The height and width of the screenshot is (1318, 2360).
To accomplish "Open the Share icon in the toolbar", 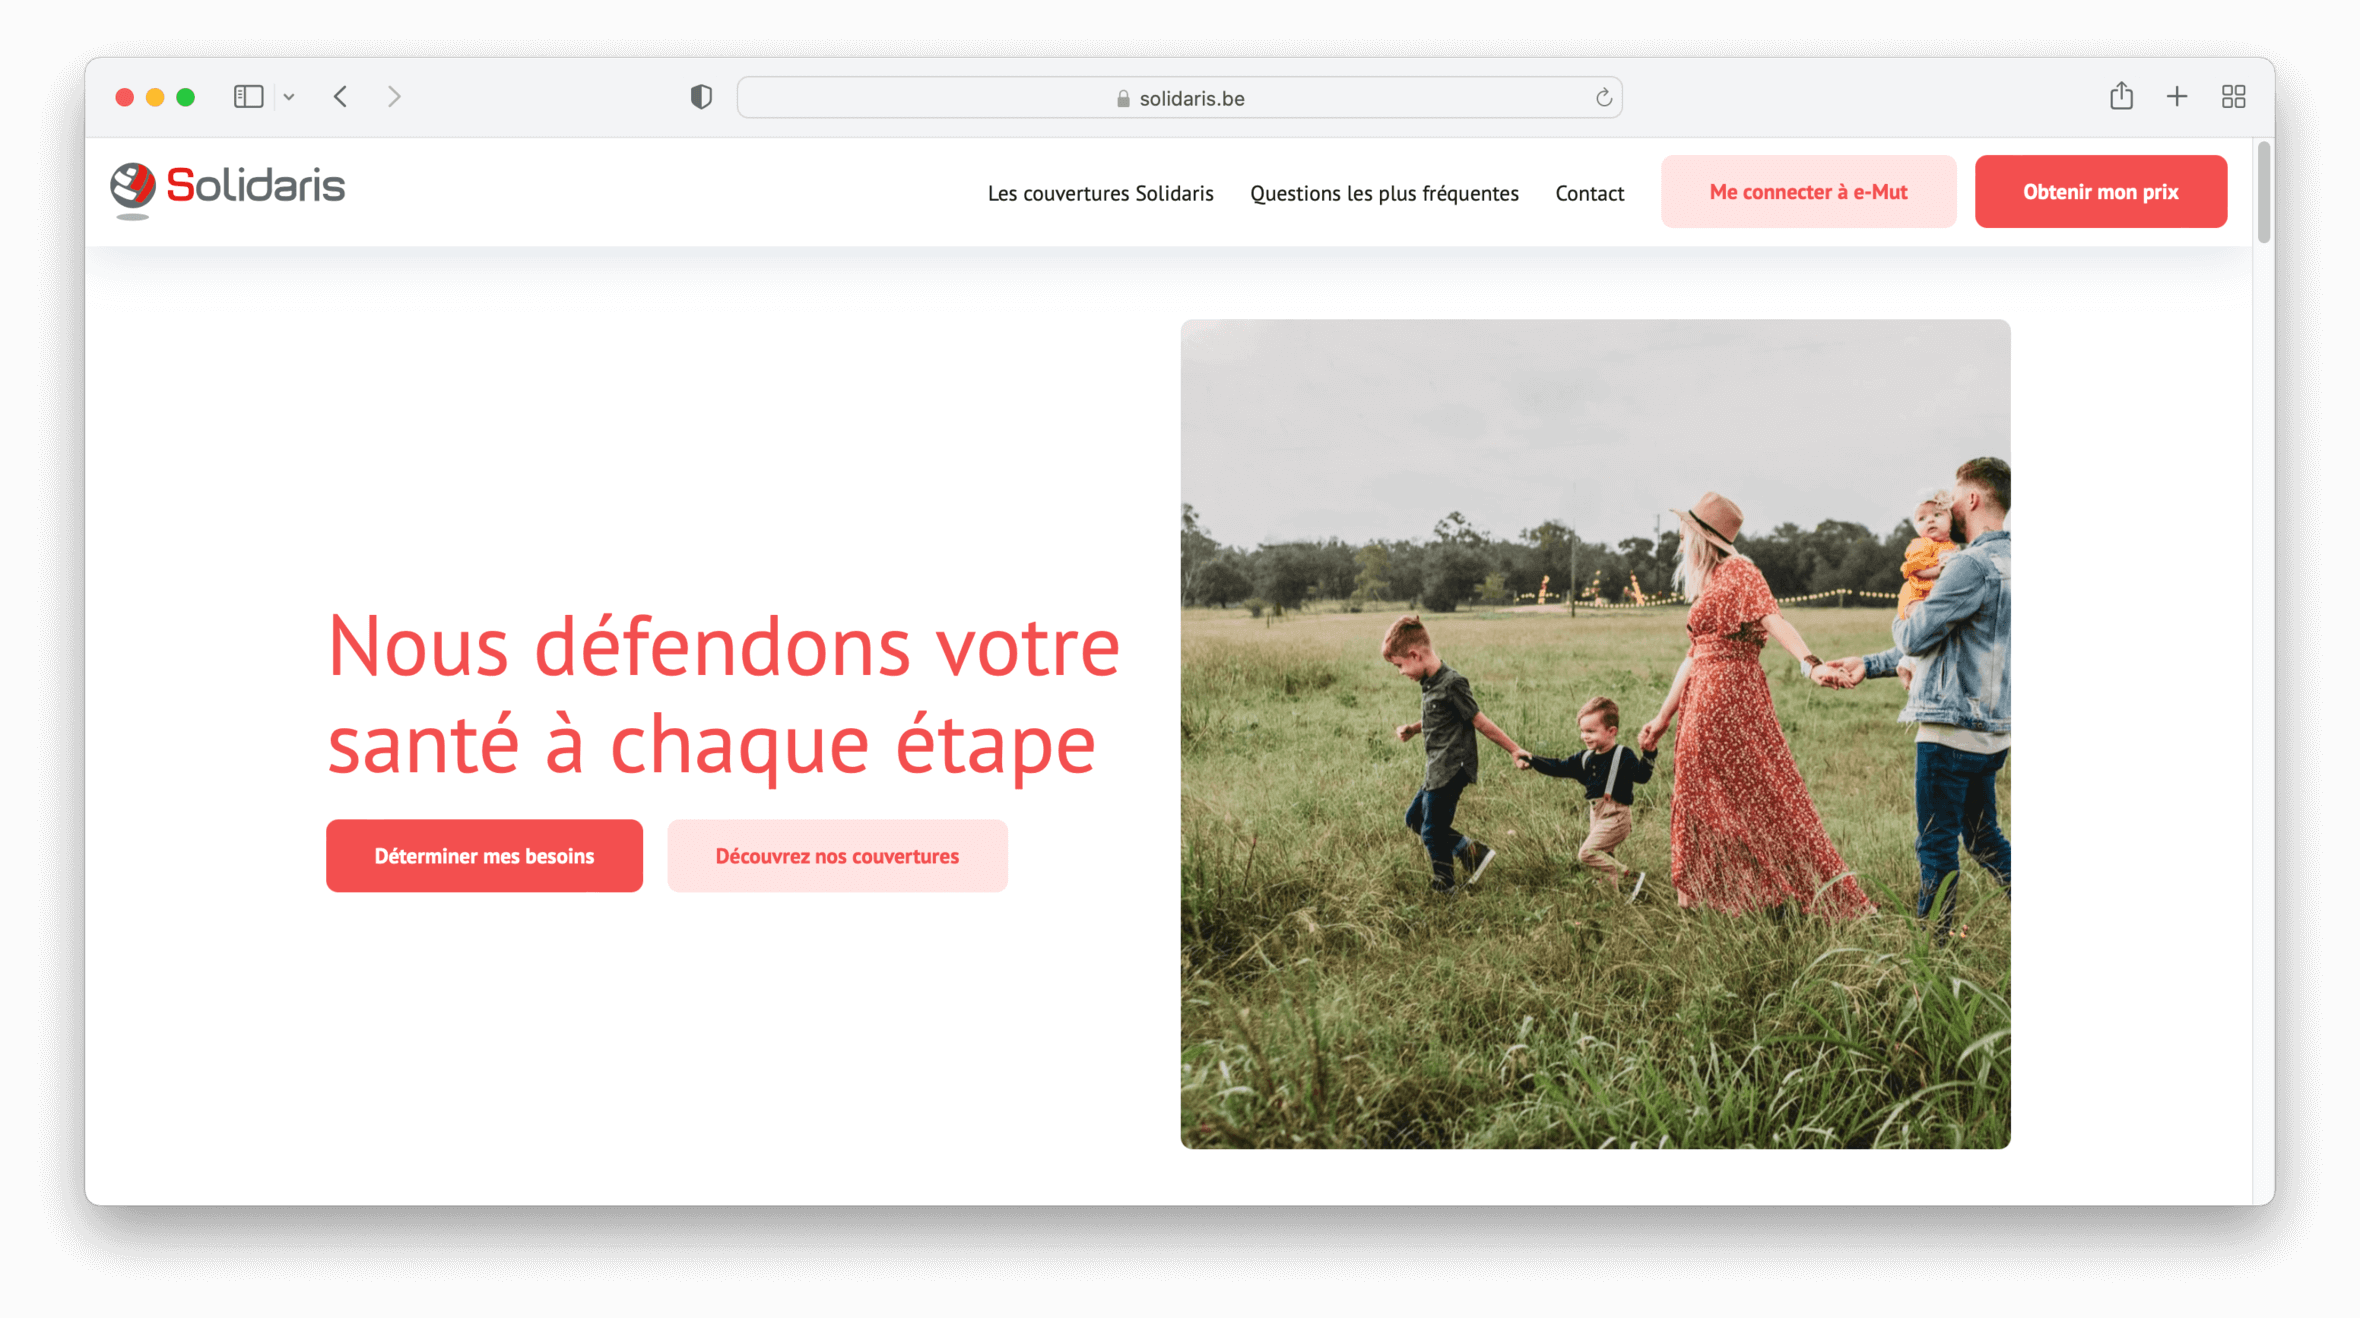I will 2121,96.
